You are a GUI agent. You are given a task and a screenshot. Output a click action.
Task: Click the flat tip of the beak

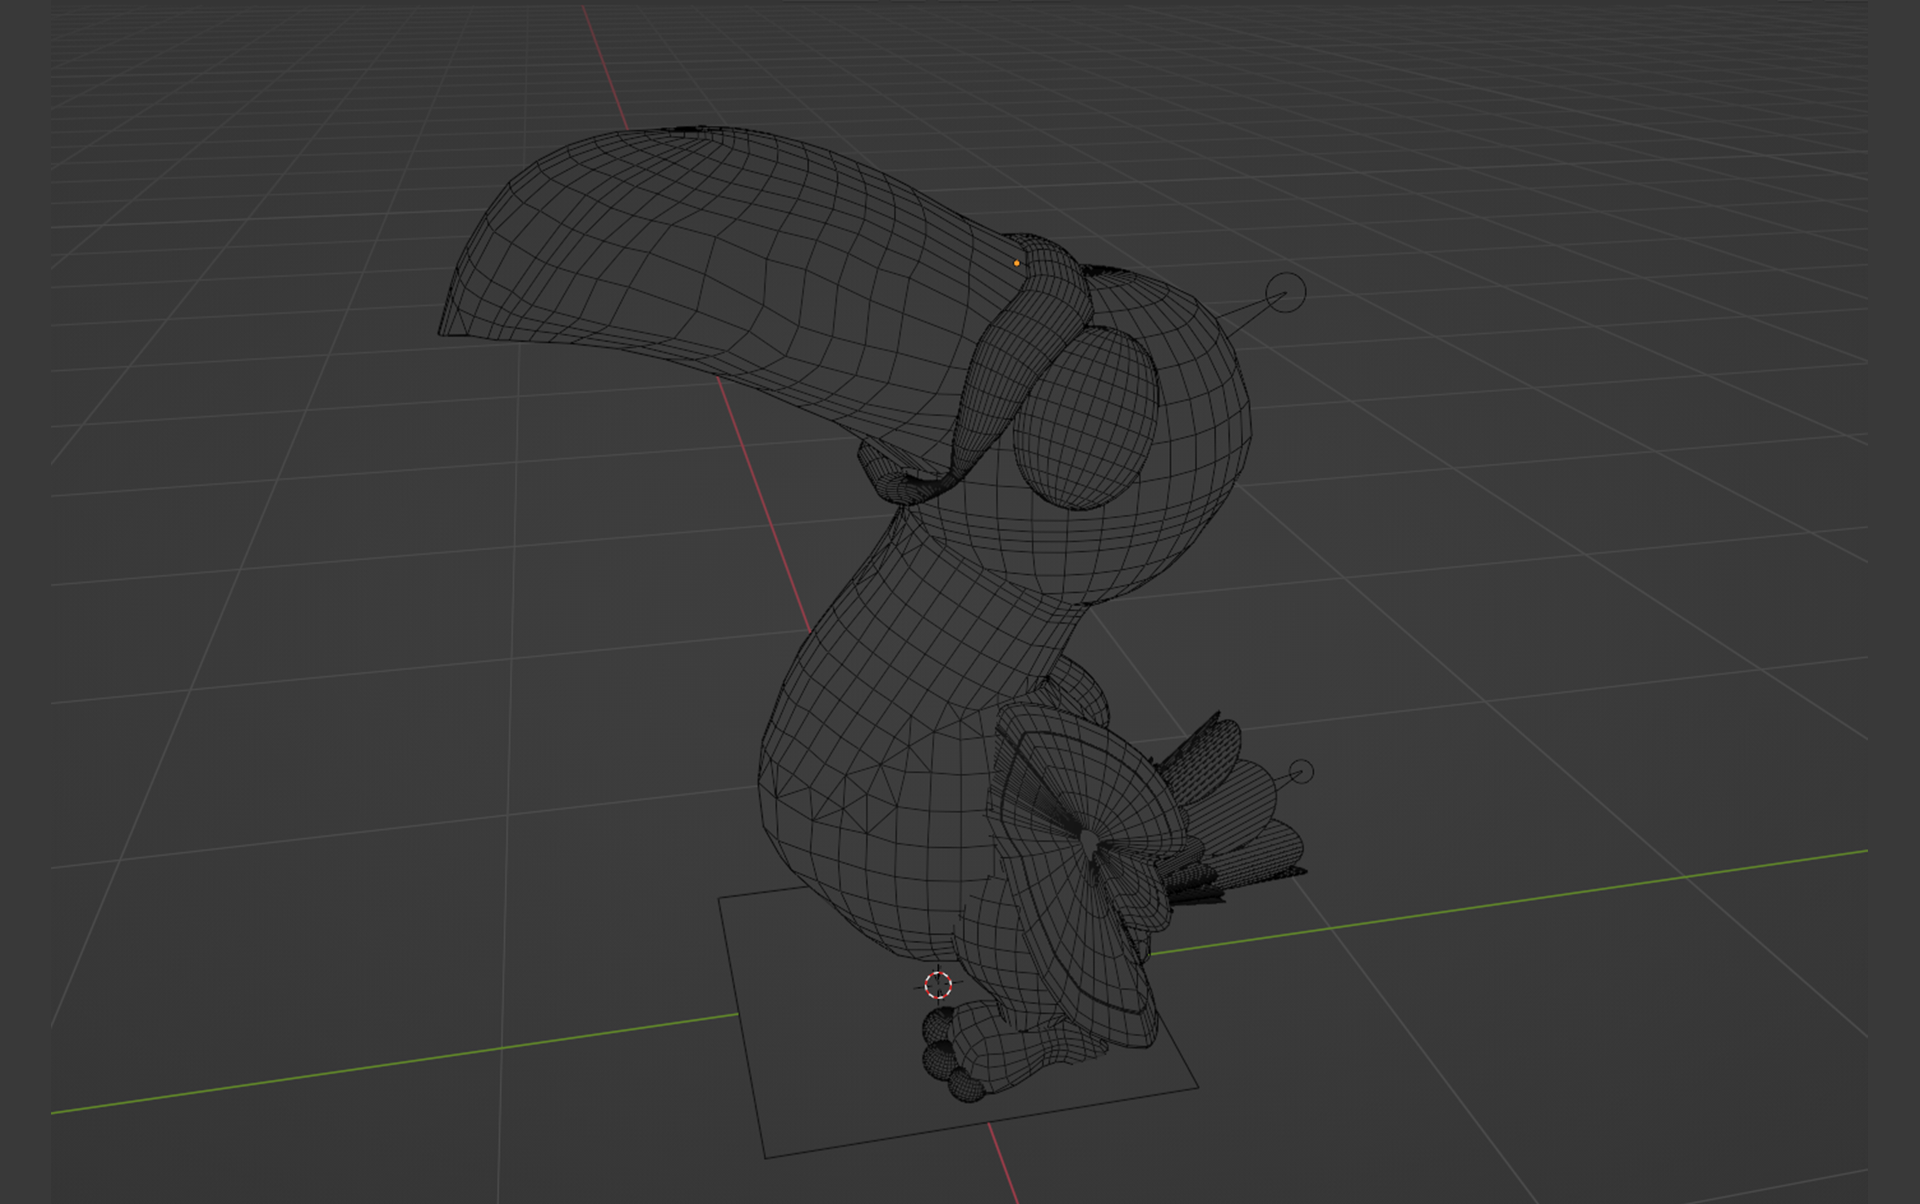450,300
